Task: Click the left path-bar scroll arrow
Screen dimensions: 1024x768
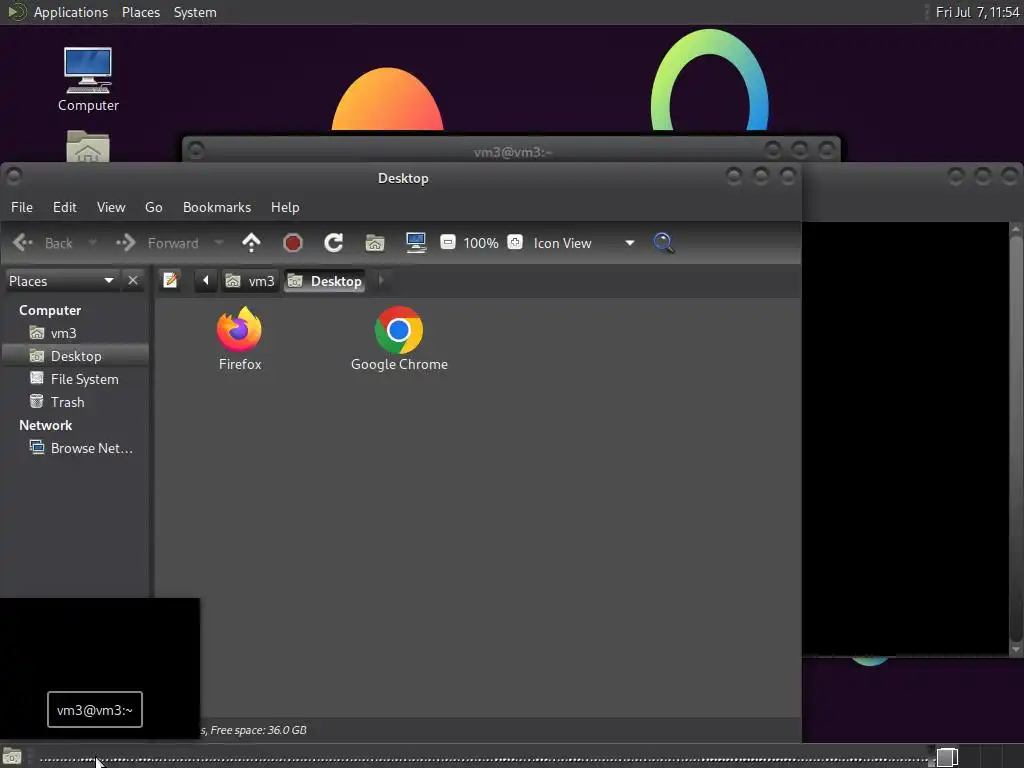Action: tap(206, 280)
